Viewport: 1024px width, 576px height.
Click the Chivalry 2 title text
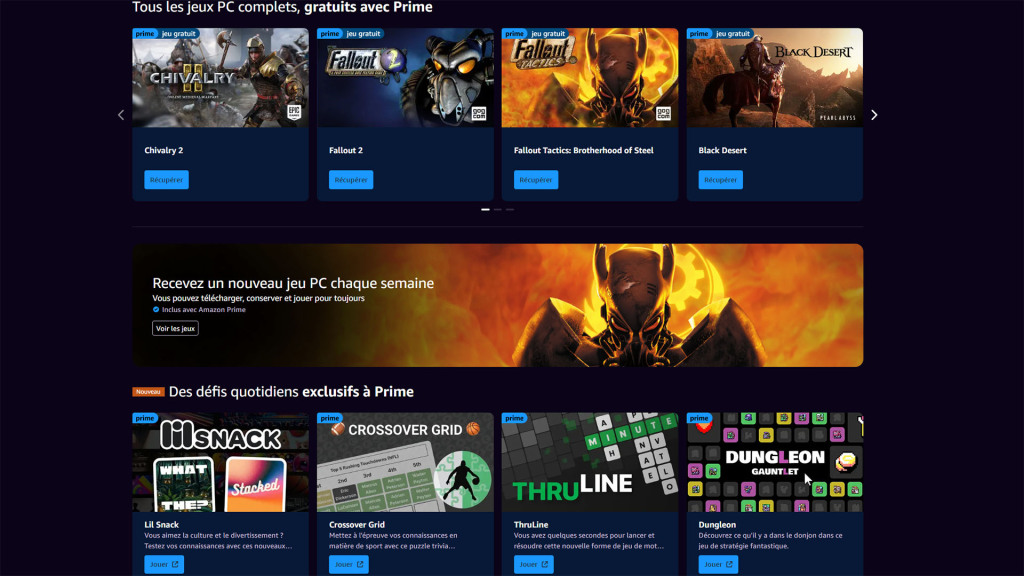point(164,150)
